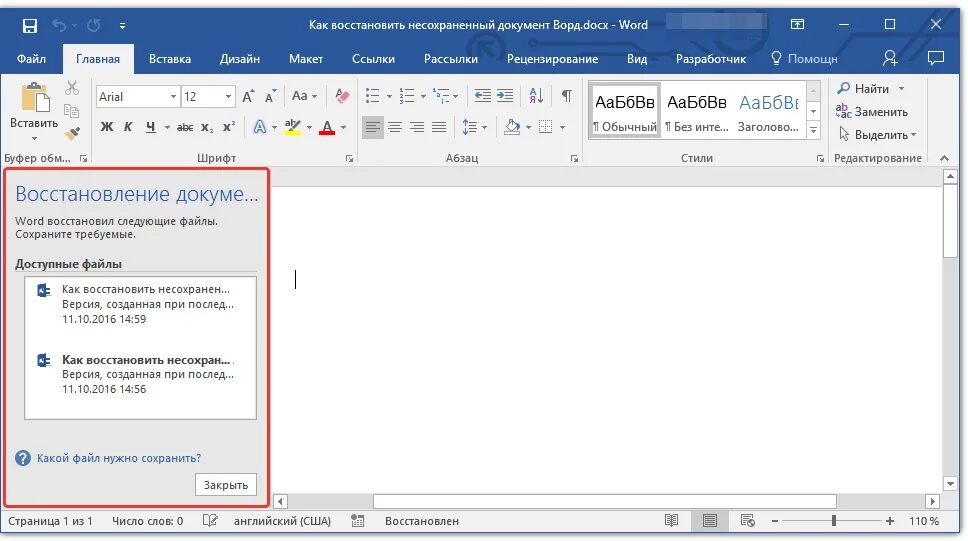Toggle print layout view in status bar

710,521
